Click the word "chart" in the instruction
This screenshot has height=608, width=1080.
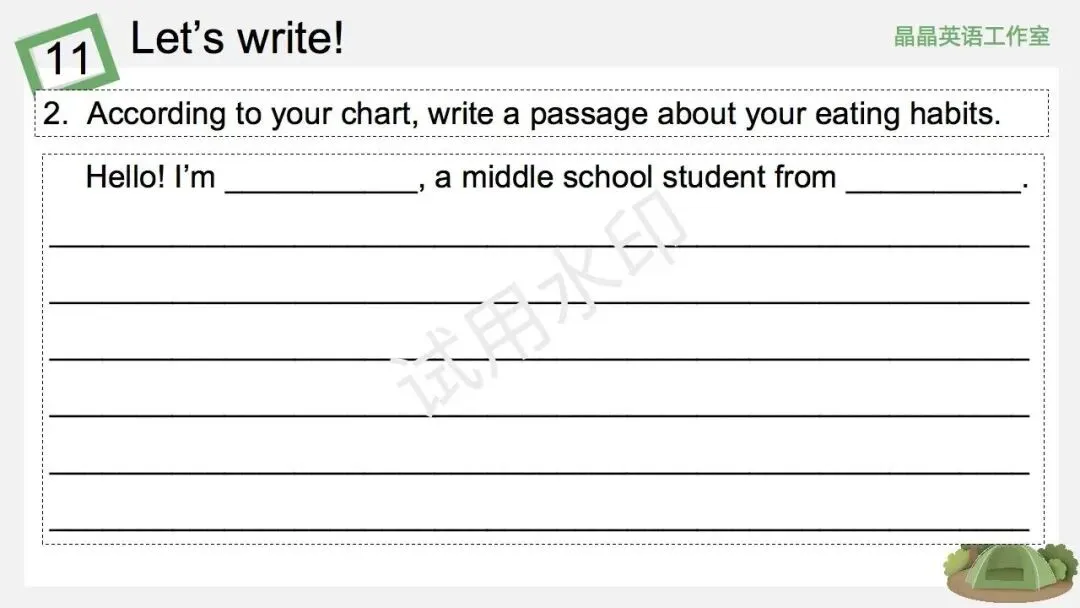click(x=376, y=114)
